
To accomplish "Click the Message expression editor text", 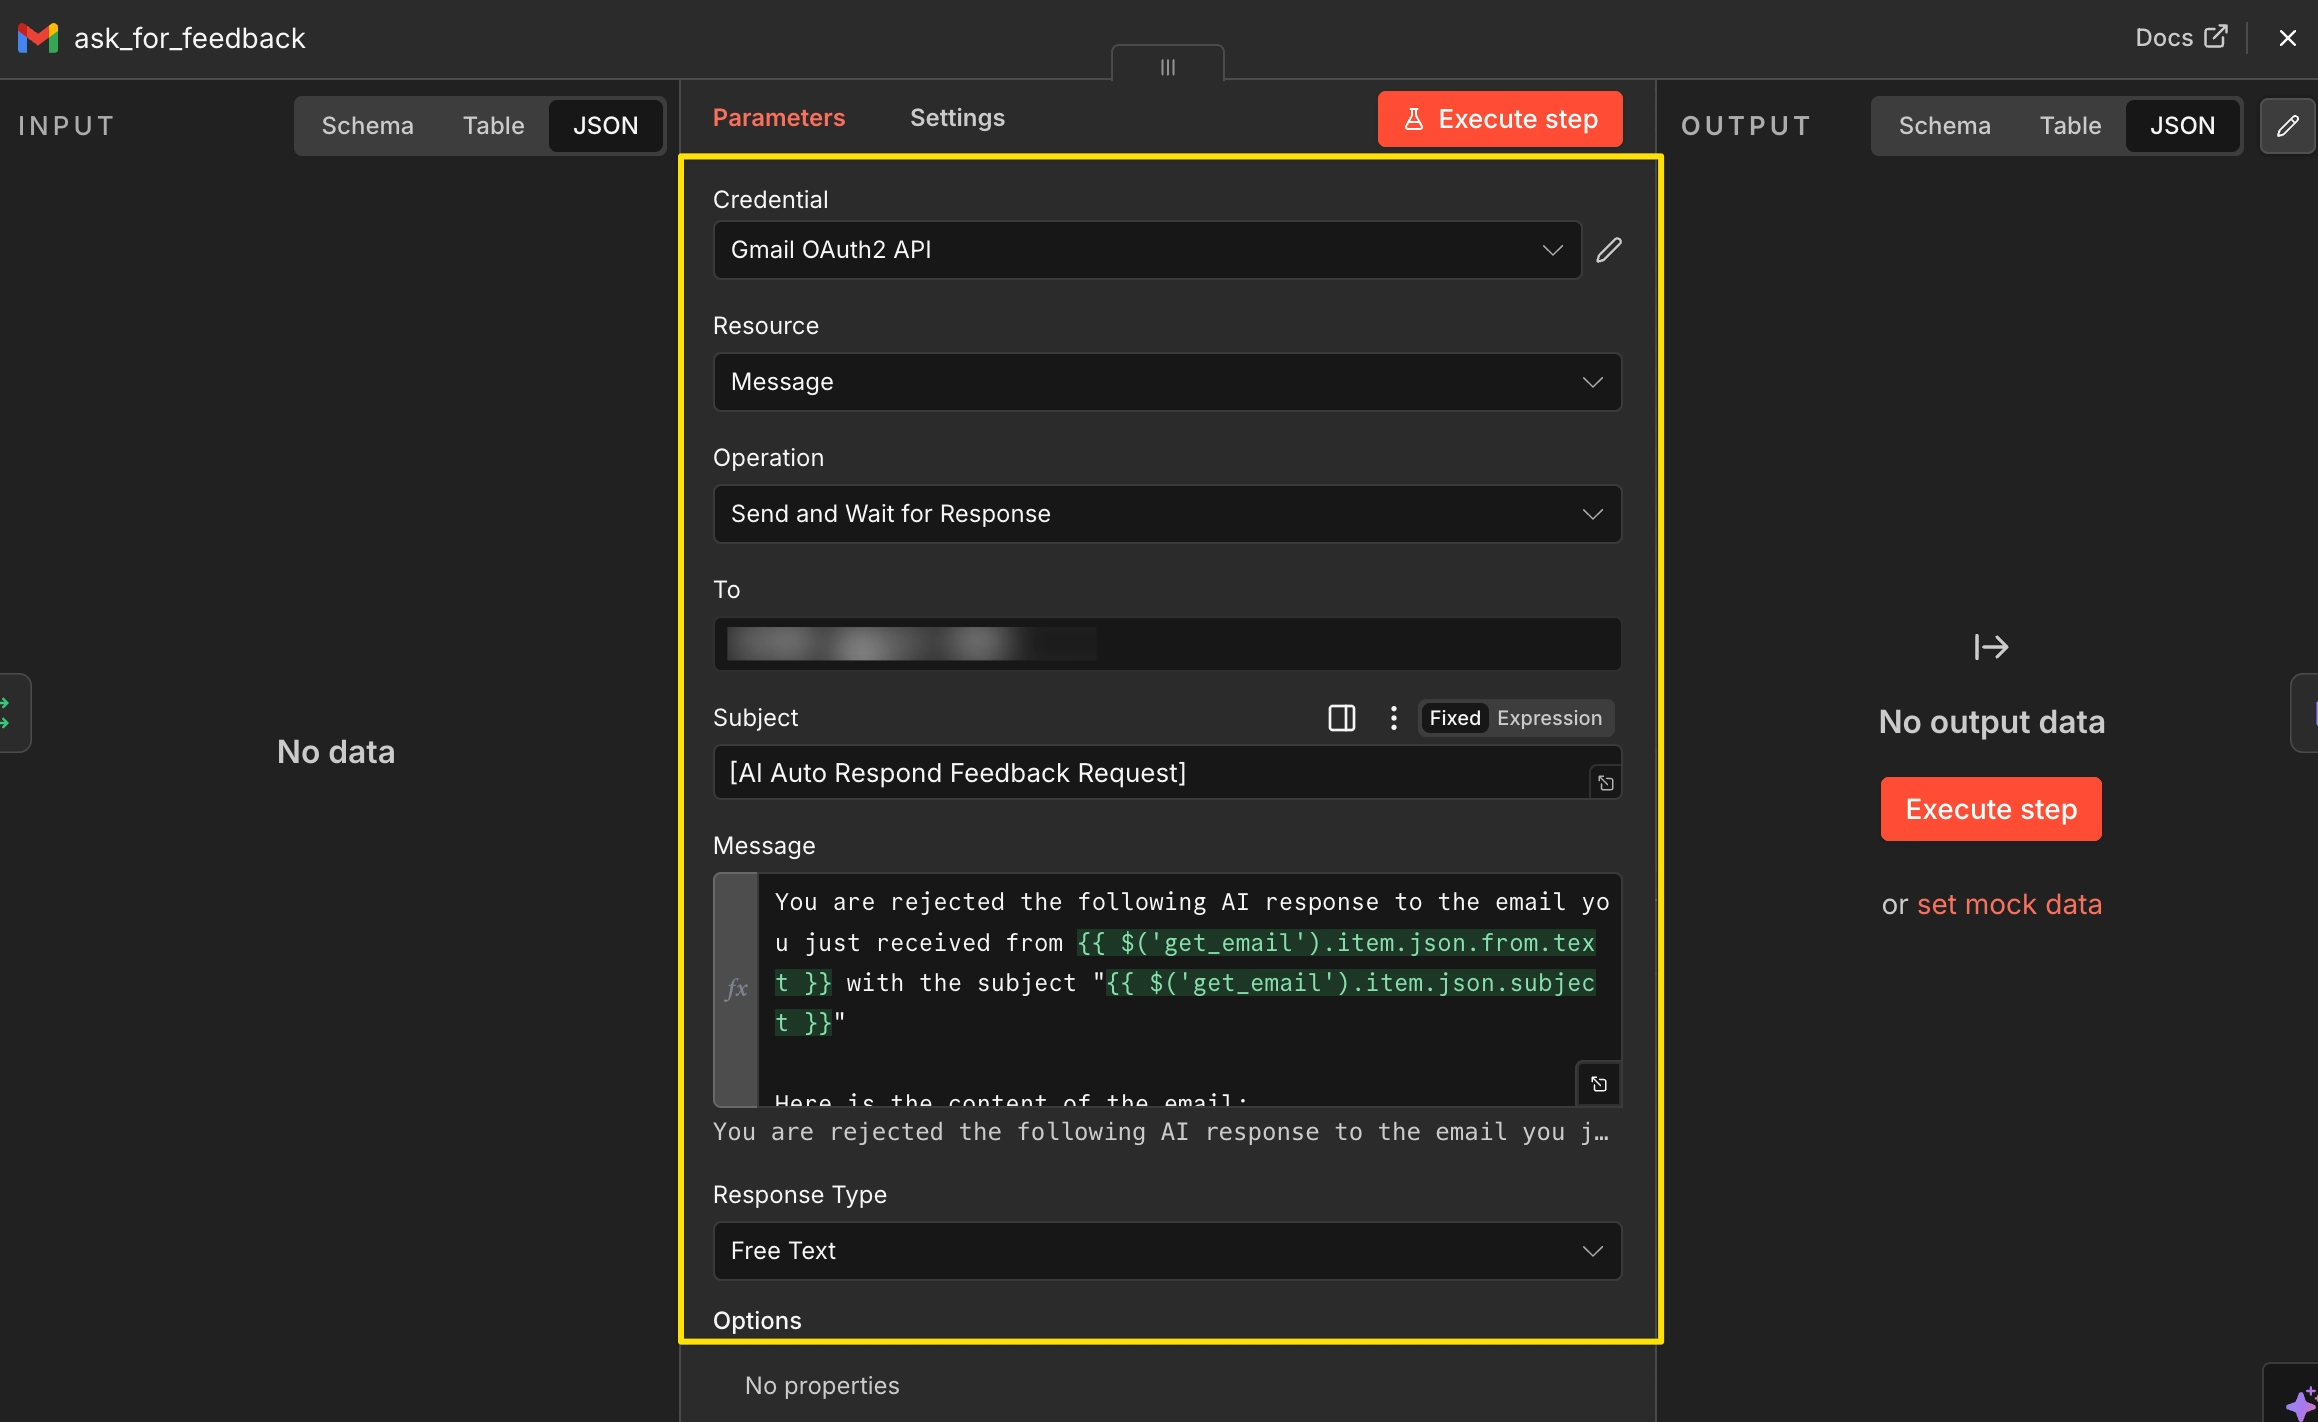I will pos(1188,990).
